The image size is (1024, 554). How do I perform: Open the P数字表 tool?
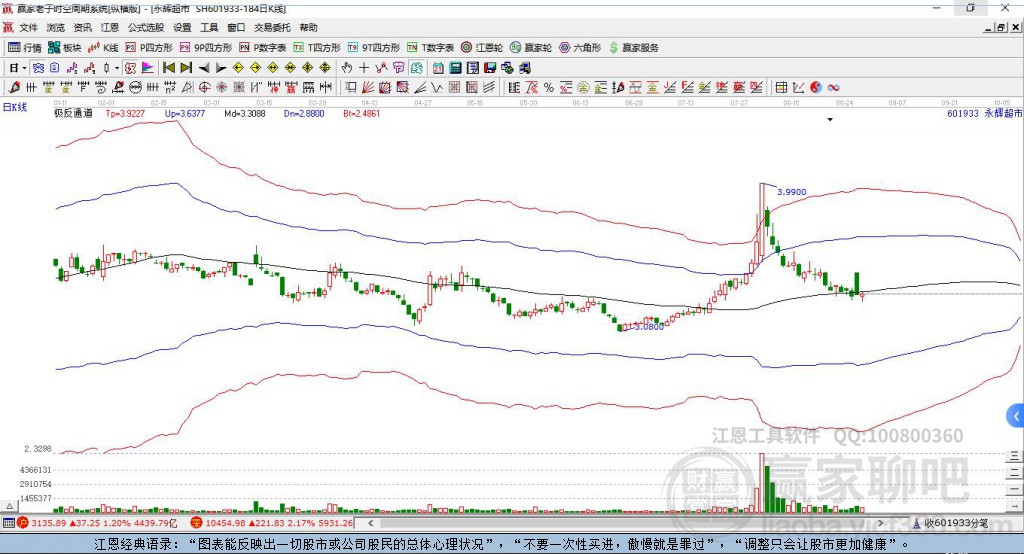pyautogui.click(x=263, y=48)
